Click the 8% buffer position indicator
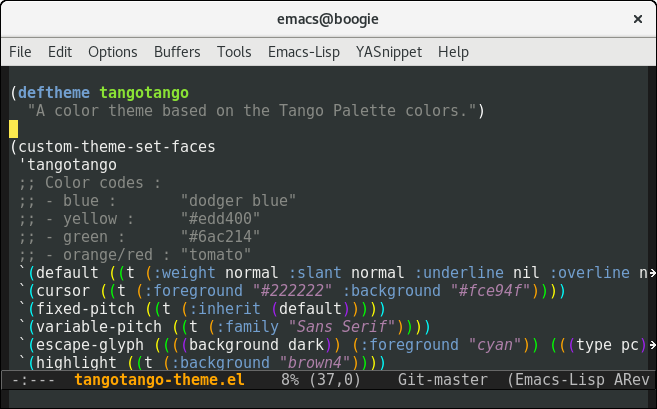Viewport: 657px width, 409px height. point(290,380)
